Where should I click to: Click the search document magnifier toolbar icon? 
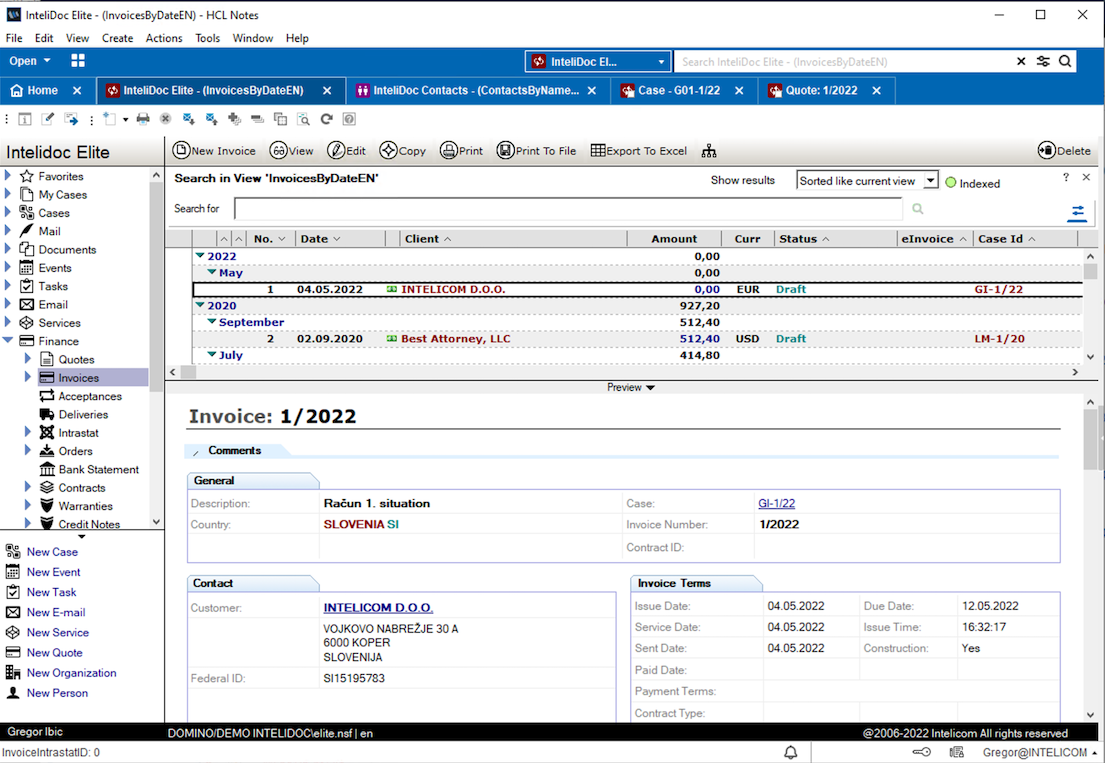tap(304, 119)
